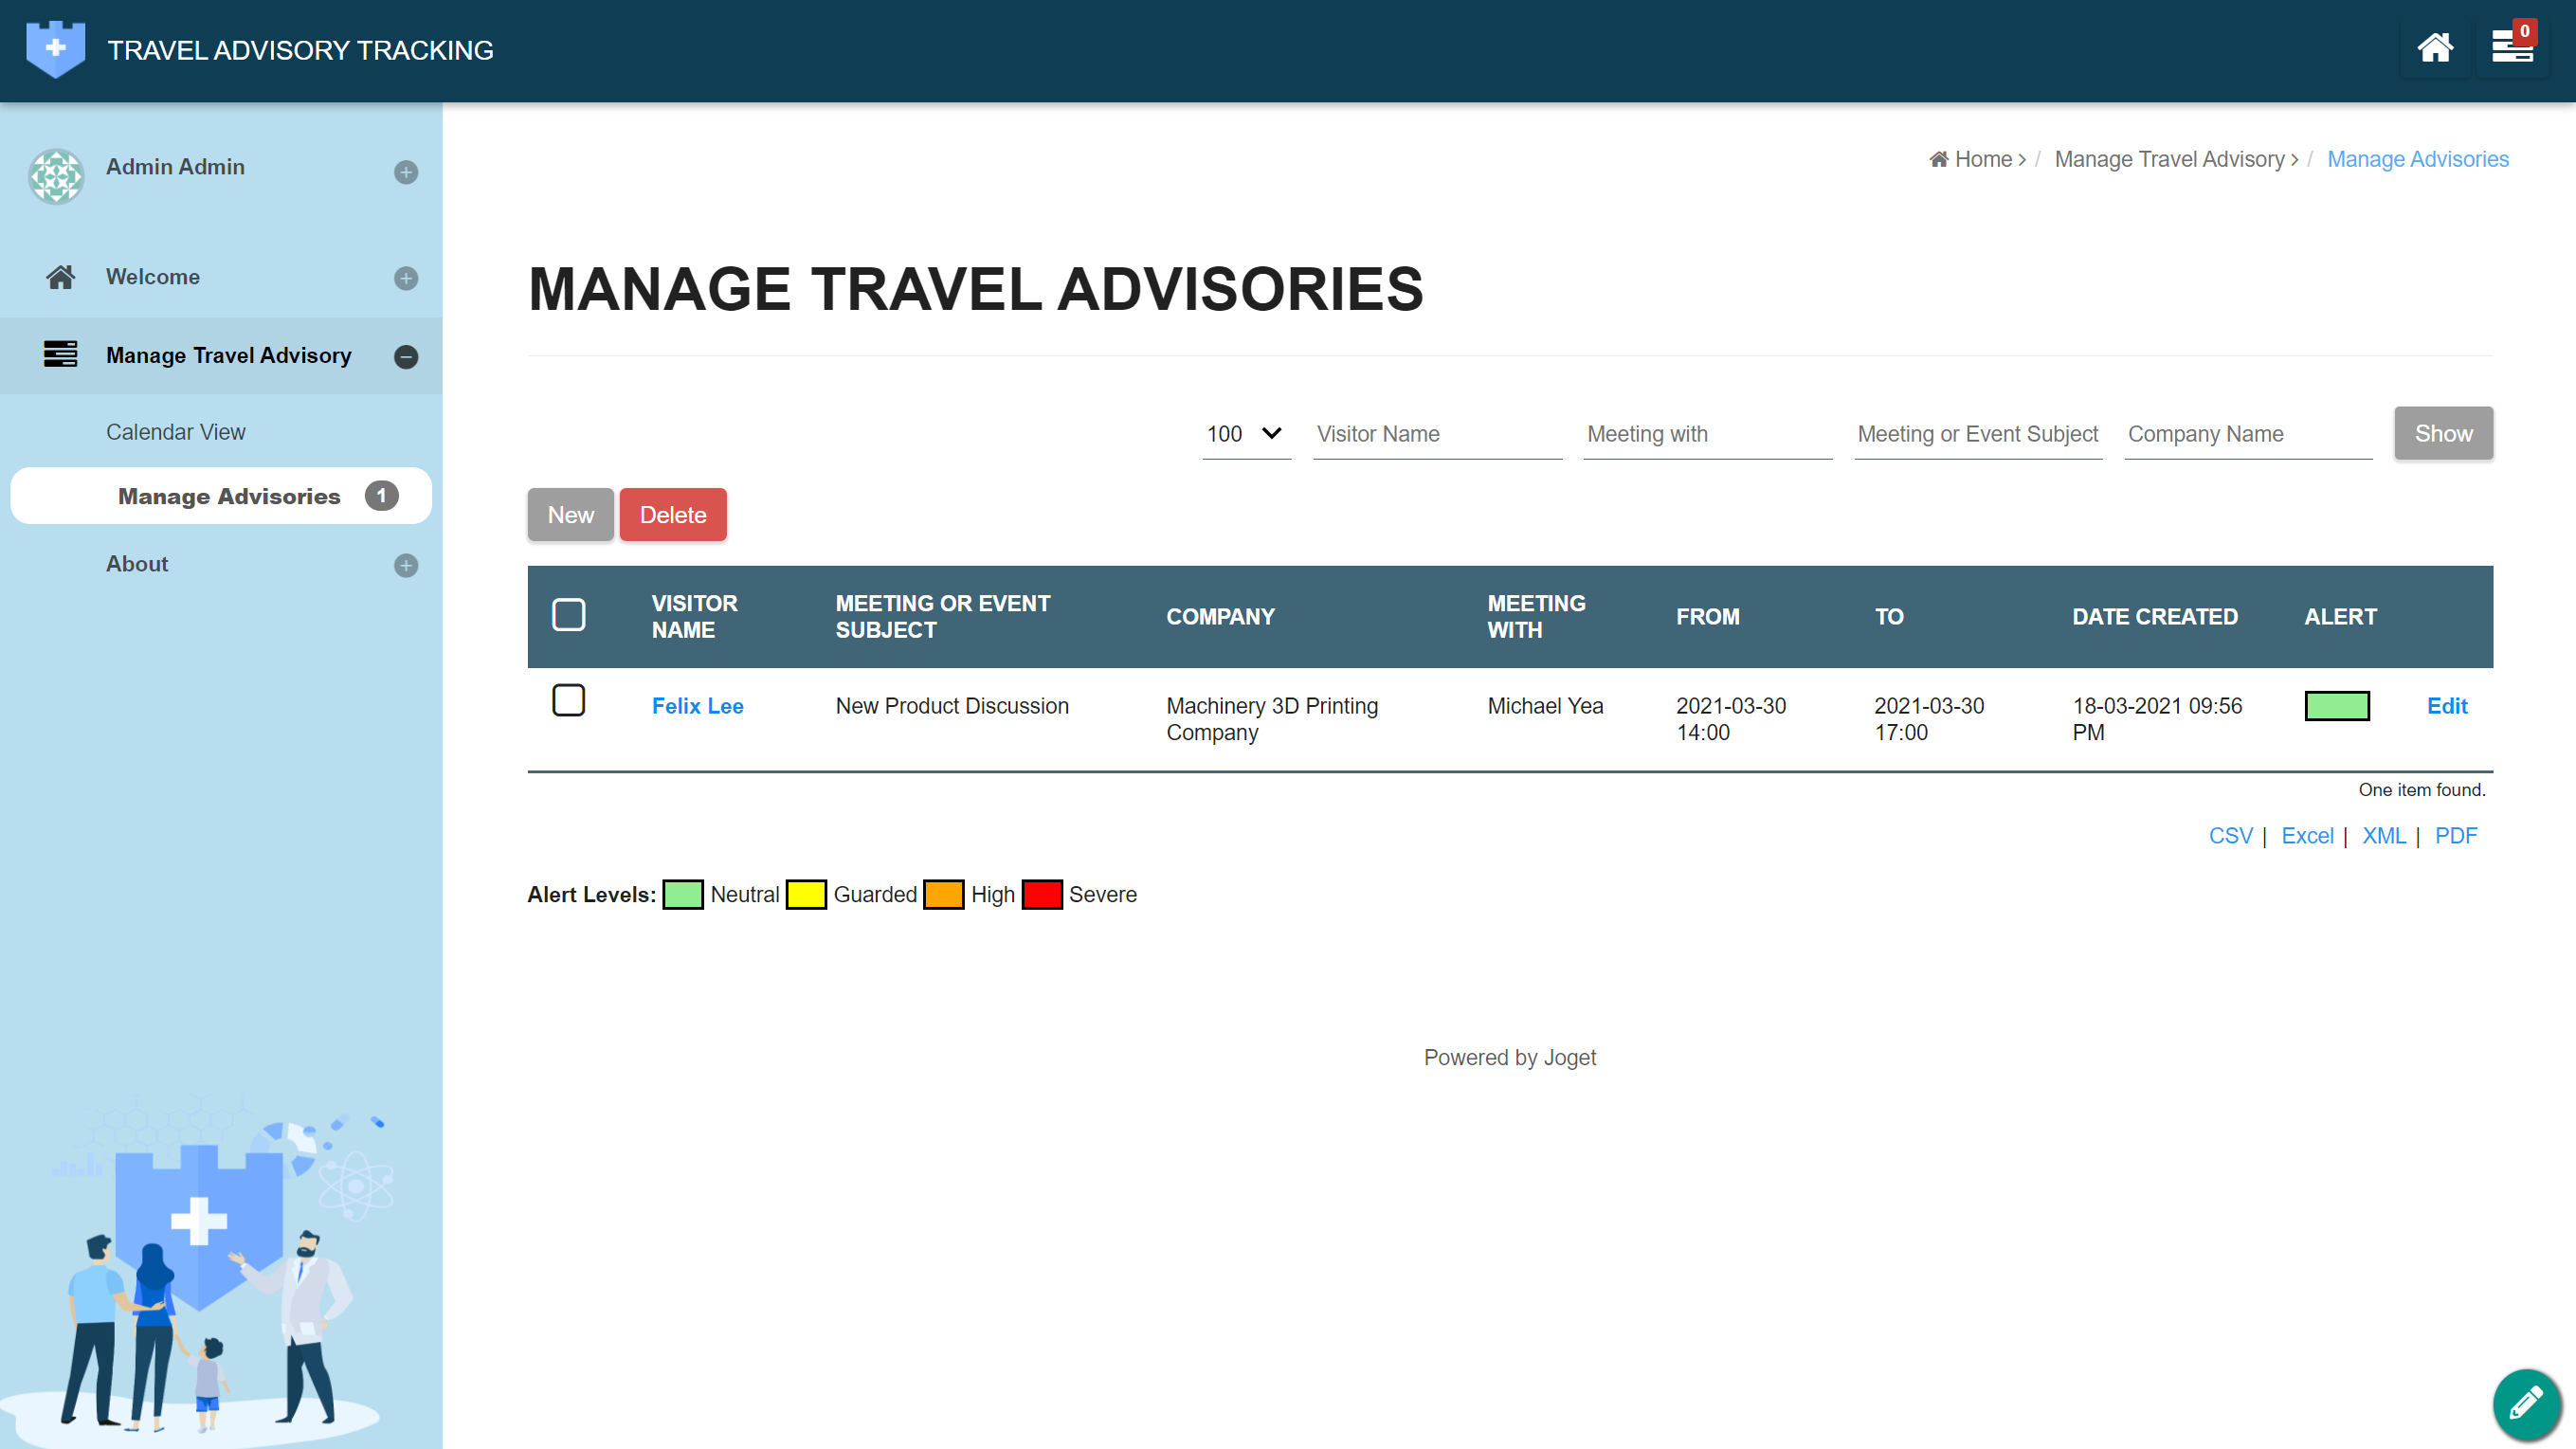Open the Welcome menu item

pos(153,277)
